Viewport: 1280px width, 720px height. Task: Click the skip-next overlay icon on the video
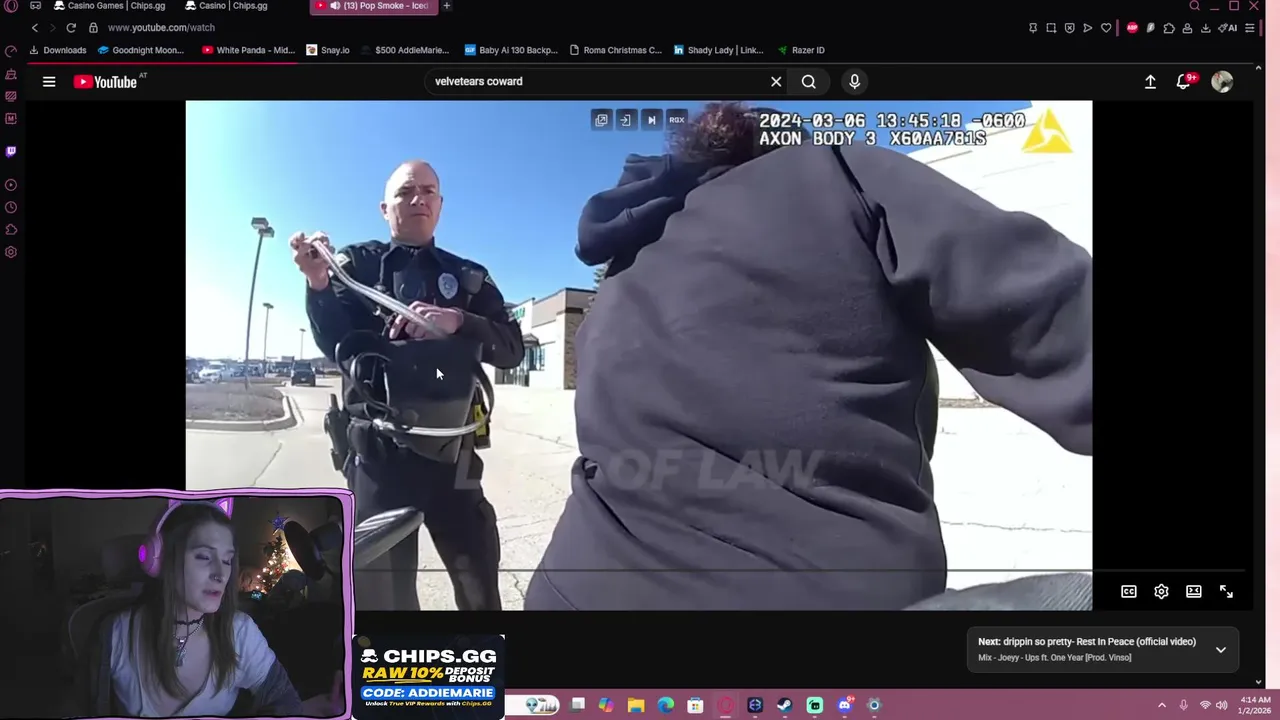tap(651, 120)
